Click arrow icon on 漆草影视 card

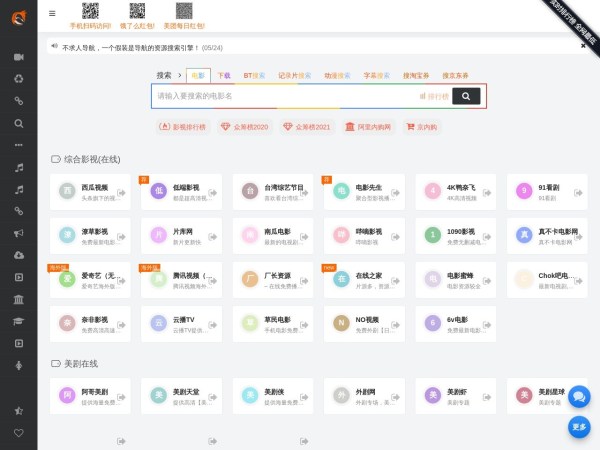121,237
